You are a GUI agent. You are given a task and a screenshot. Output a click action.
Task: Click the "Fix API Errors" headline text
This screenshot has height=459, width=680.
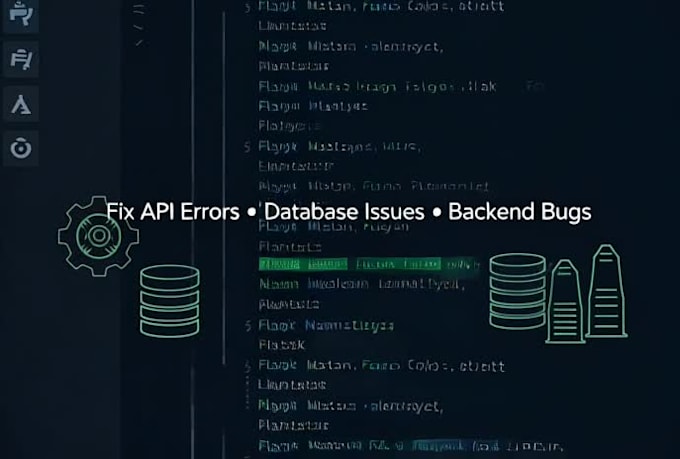(173, 212)
